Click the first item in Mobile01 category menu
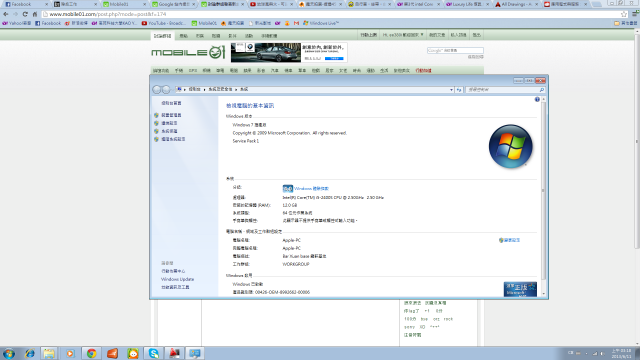Screen dimensions: 640x360 tap(161, 71)
